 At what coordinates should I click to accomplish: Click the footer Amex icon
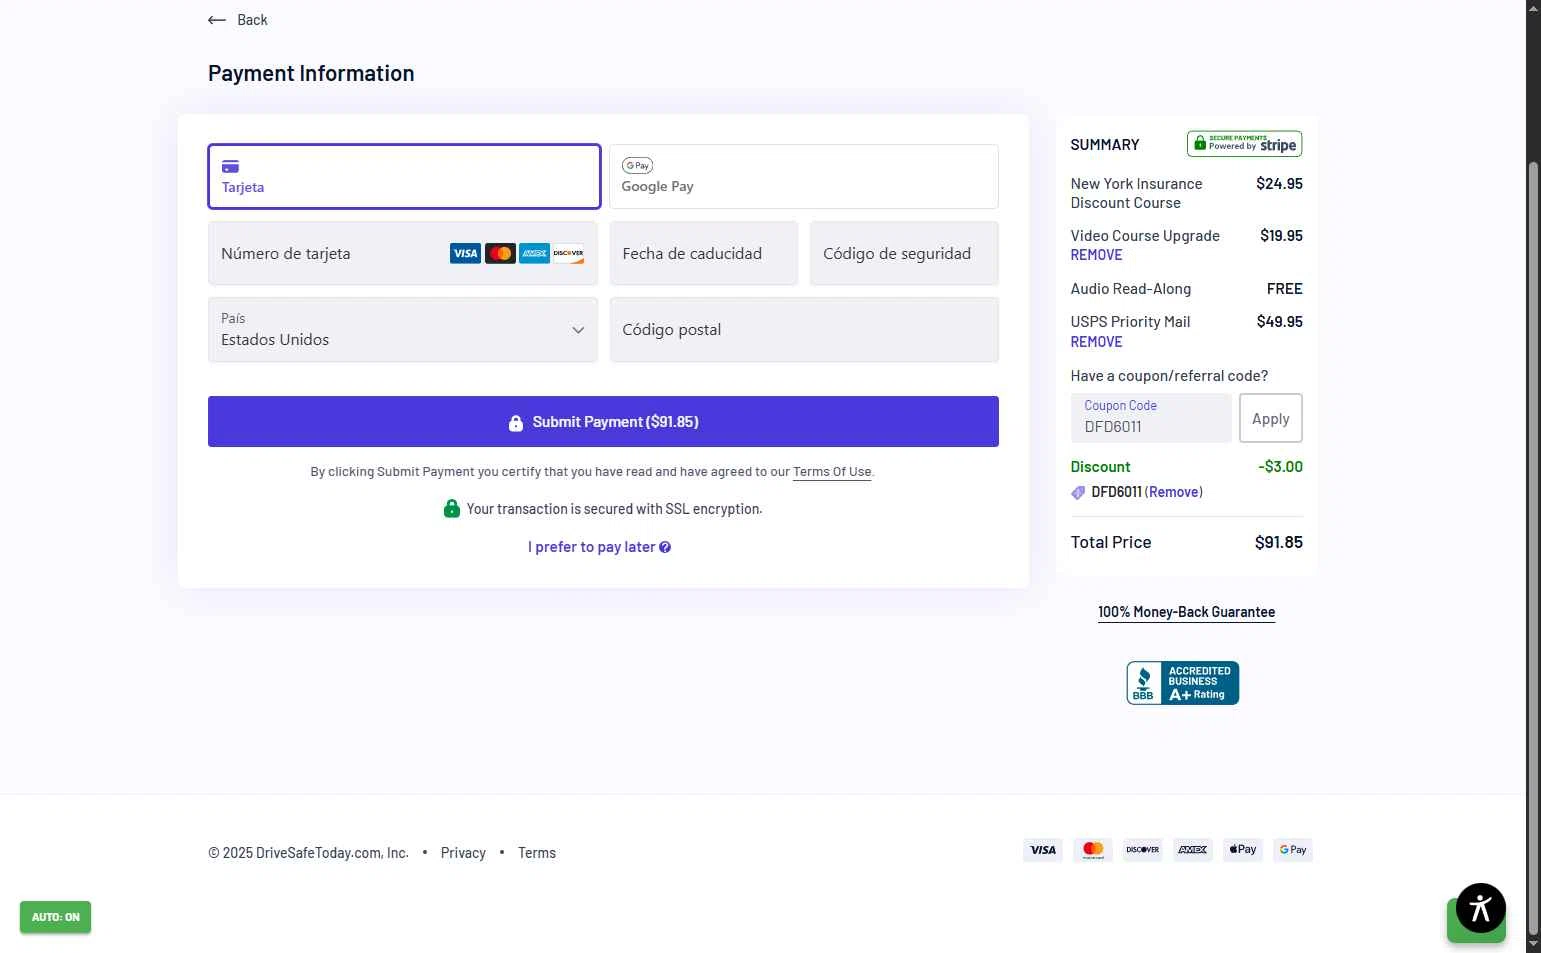tap(1193, 850)
